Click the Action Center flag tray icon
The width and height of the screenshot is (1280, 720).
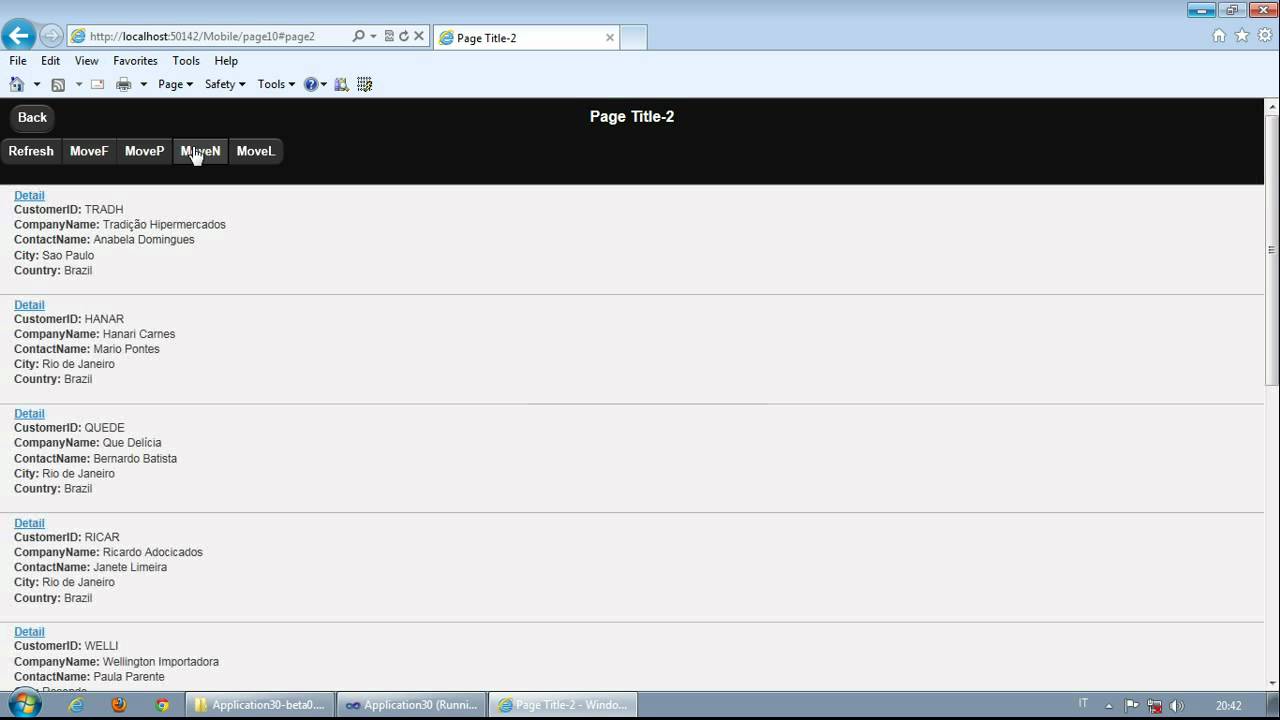(x=1132, y=705)
